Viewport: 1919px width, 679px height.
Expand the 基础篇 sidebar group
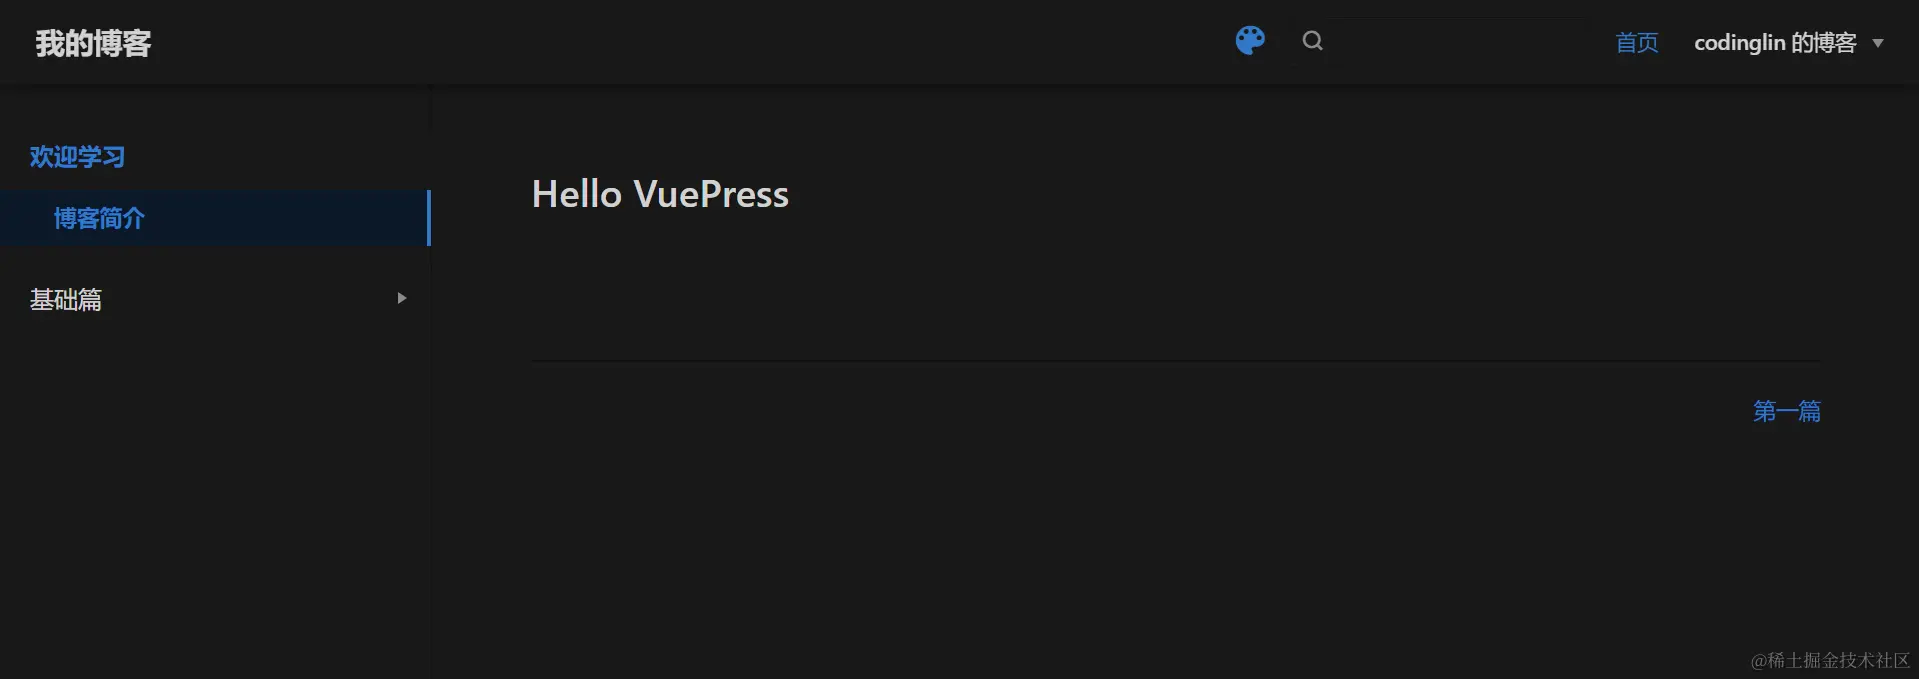pos(66,299)
